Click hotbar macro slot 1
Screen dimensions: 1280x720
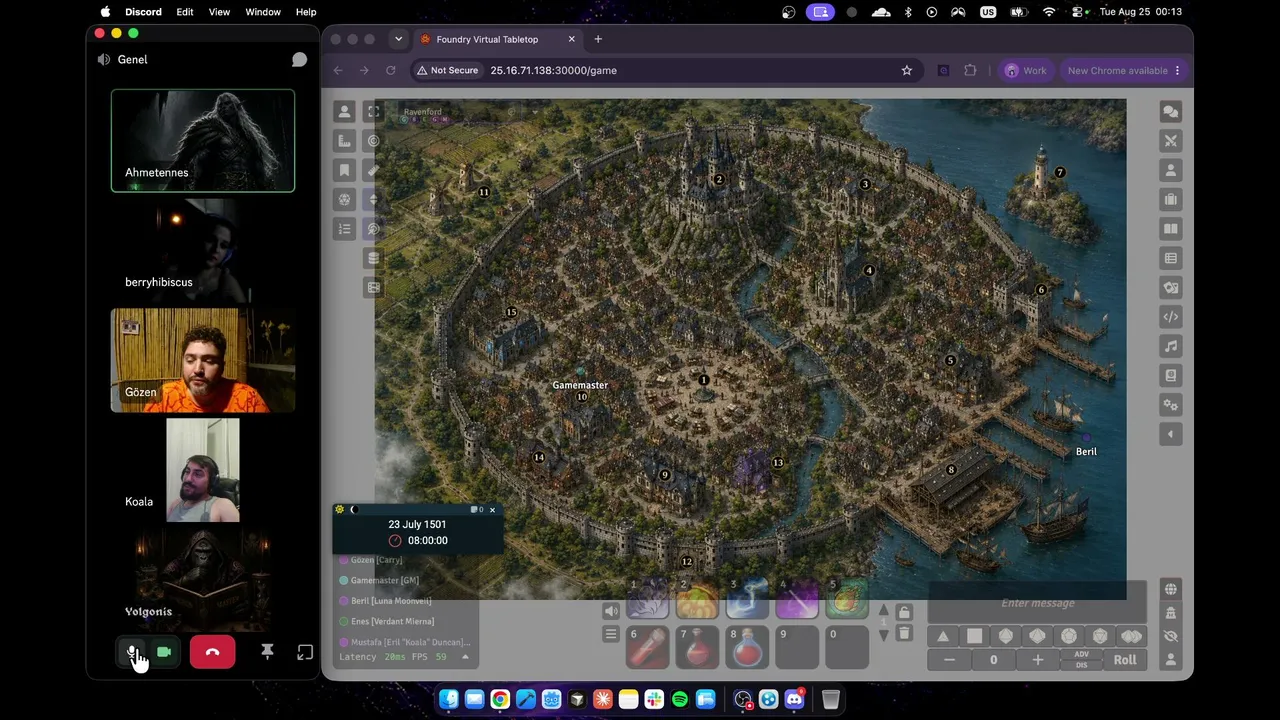(x=647, y=598)
